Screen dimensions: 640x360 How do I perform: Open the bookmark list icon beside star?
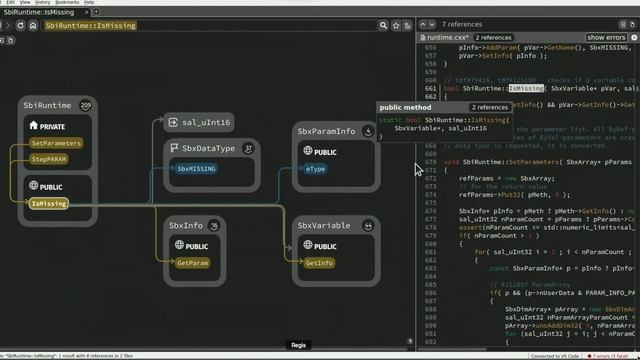pos(407,26)
